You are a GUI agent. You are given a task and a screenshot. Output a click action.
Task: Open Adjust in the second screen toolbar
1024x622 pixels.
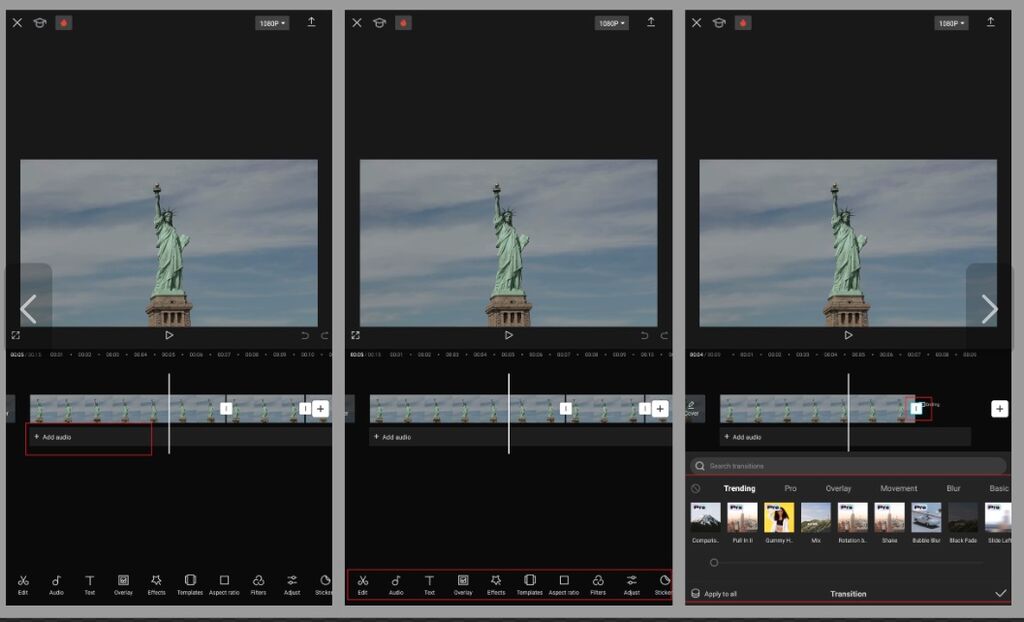point(632,584)
